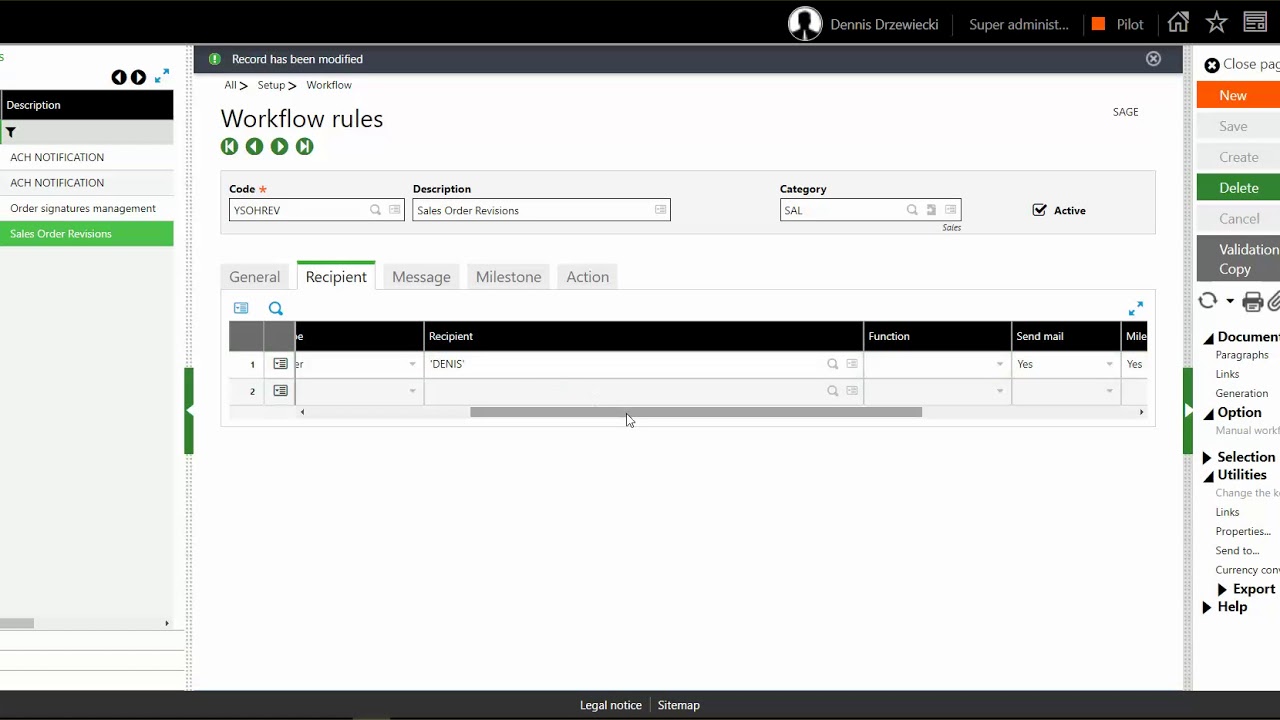Screen dimensions: 1280x720
Task: Expand the Selection section in right panel
Action: (1206, 458)
